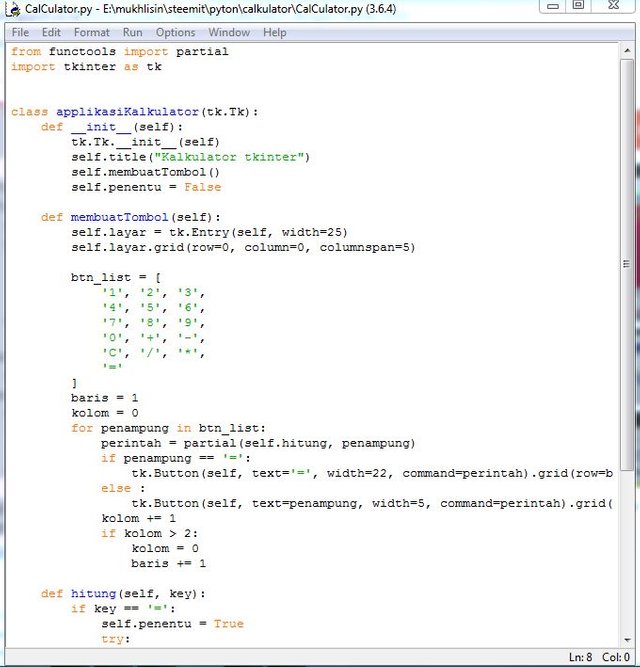Click the list row '0', '+', '-'
This screenshot has width=640, height=667.
coord(154,338)
